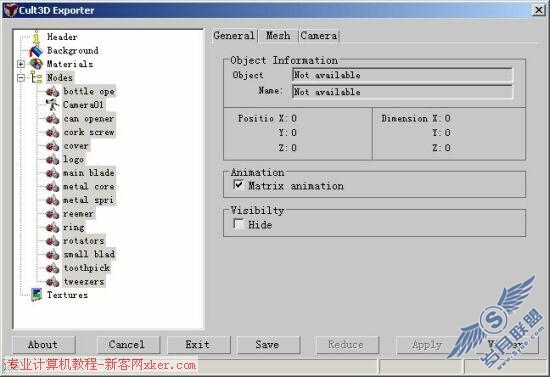Click the rotators node icon
The height and width of the screenshot is (377, 550).
(x=52, y=241)
